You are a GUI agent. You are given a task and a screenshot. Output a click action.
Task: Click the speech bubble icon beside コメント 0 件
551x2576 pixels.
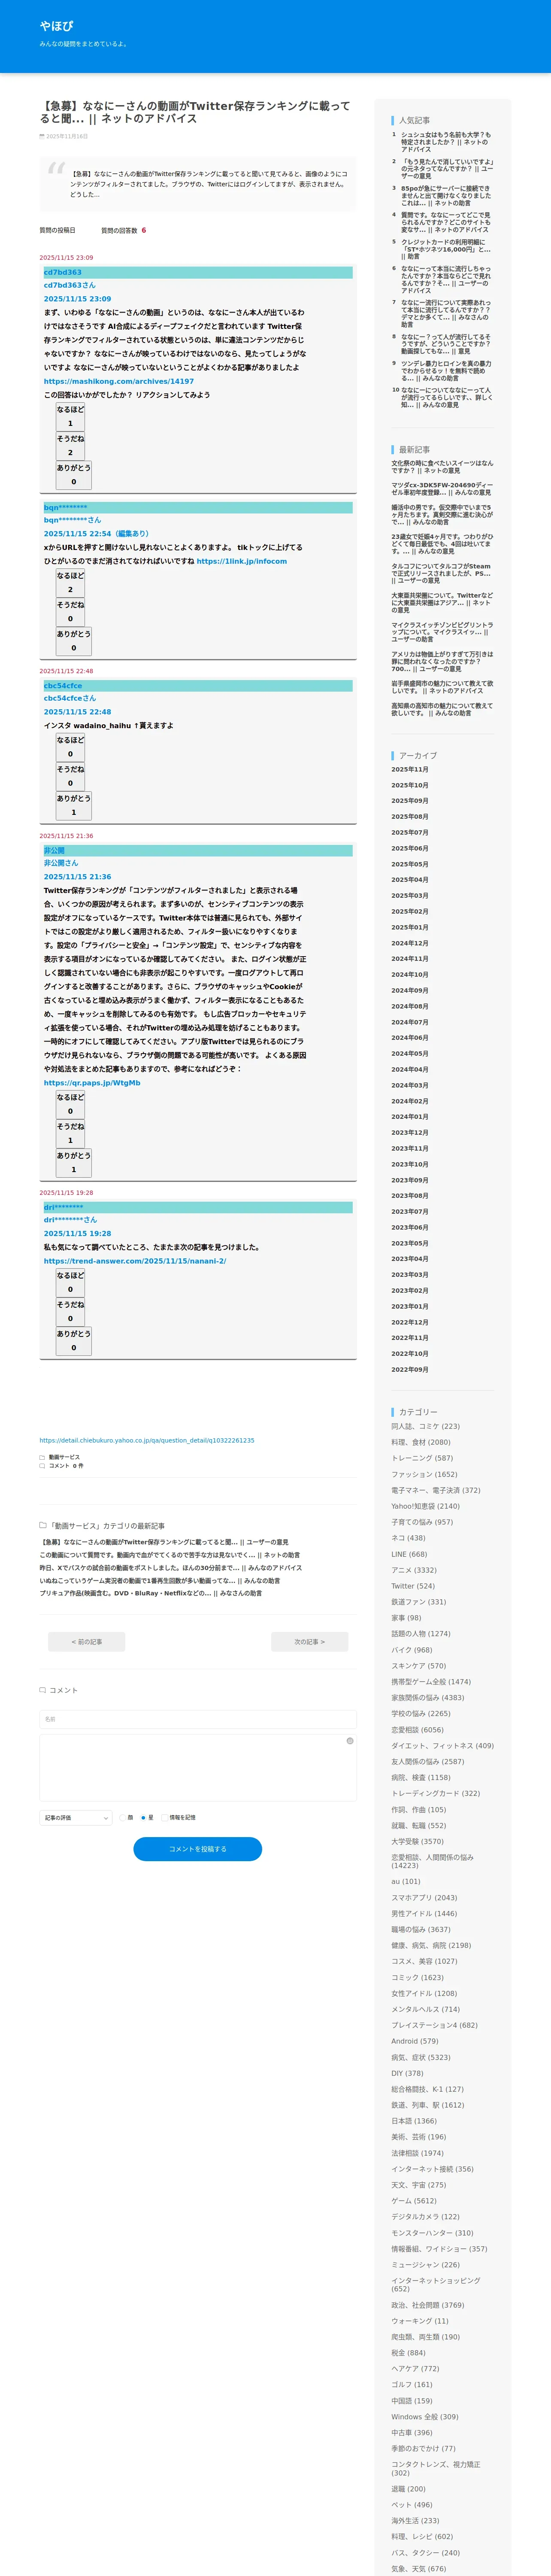click(x=43, y=1466)
